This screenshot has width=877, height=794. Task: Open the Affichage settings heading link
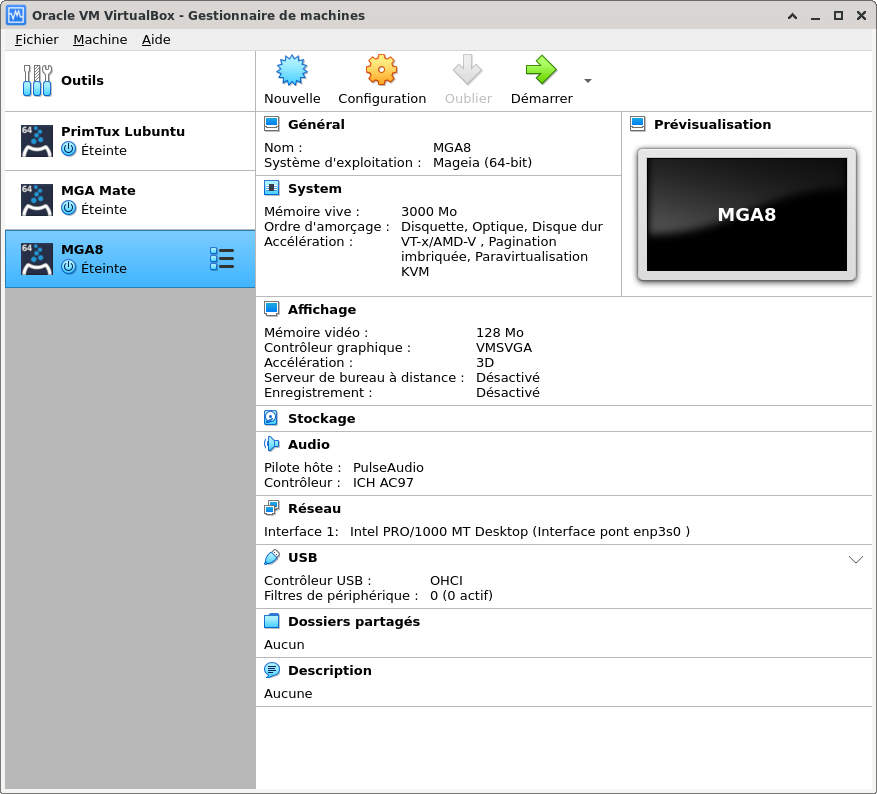[322, 309]
